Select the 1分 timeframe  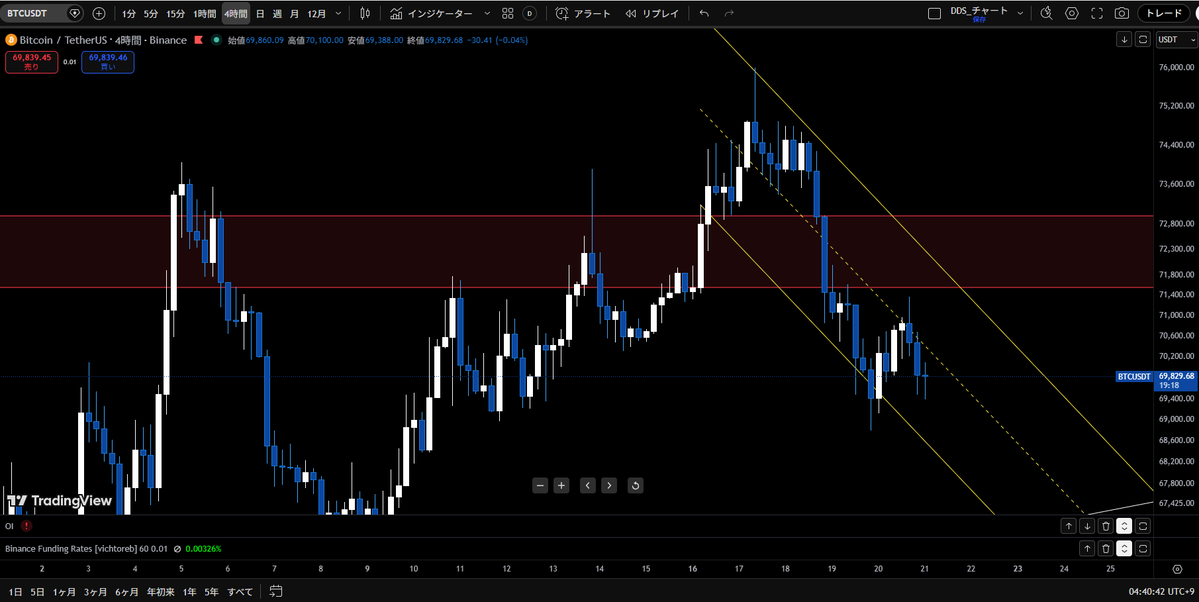[129, 14]
